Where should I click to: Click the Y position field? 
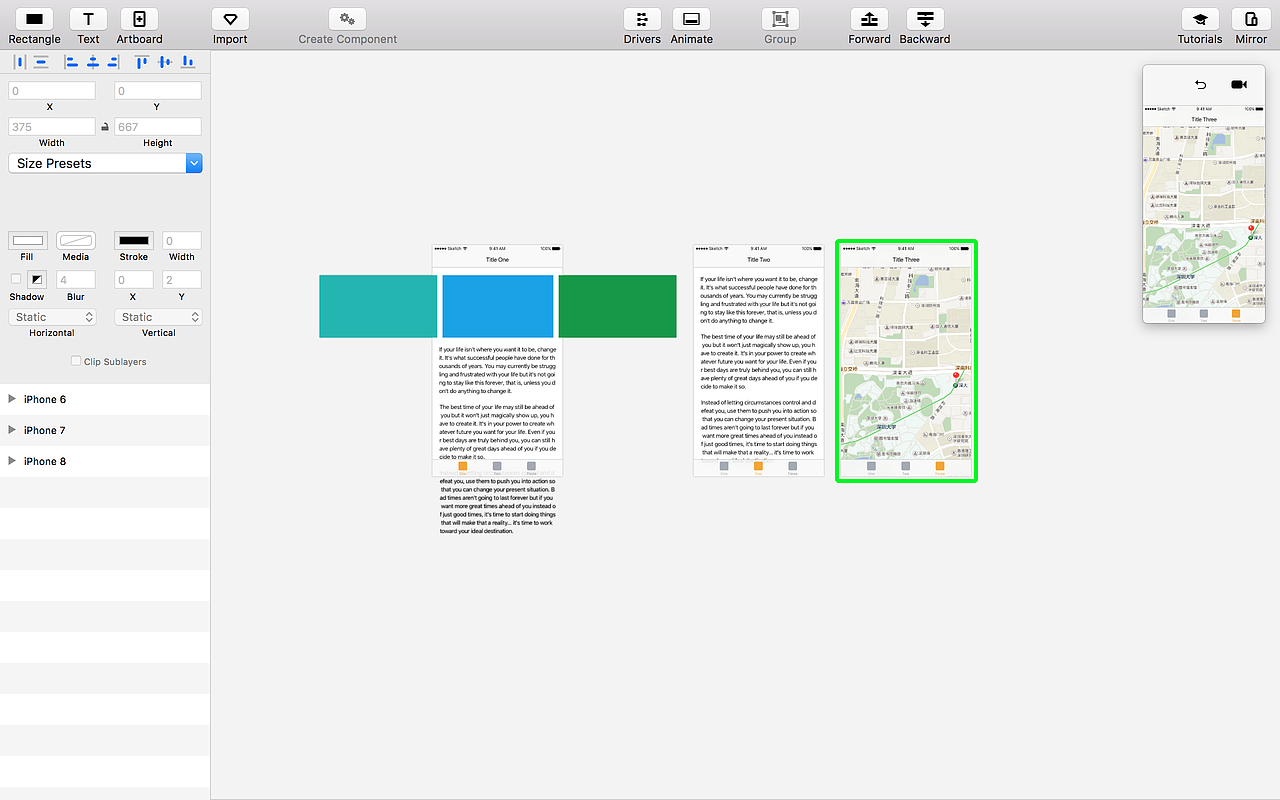158,91
